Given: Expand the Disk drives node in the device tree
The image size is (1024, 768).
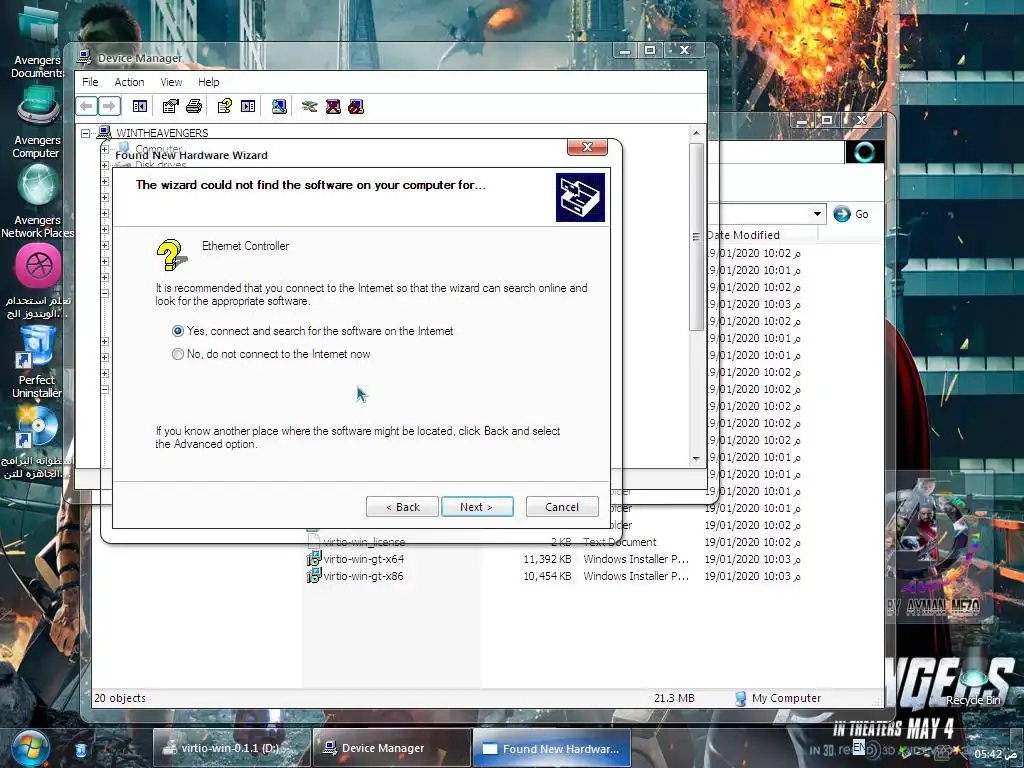Looking at the screenshot, I should (104, 165).
